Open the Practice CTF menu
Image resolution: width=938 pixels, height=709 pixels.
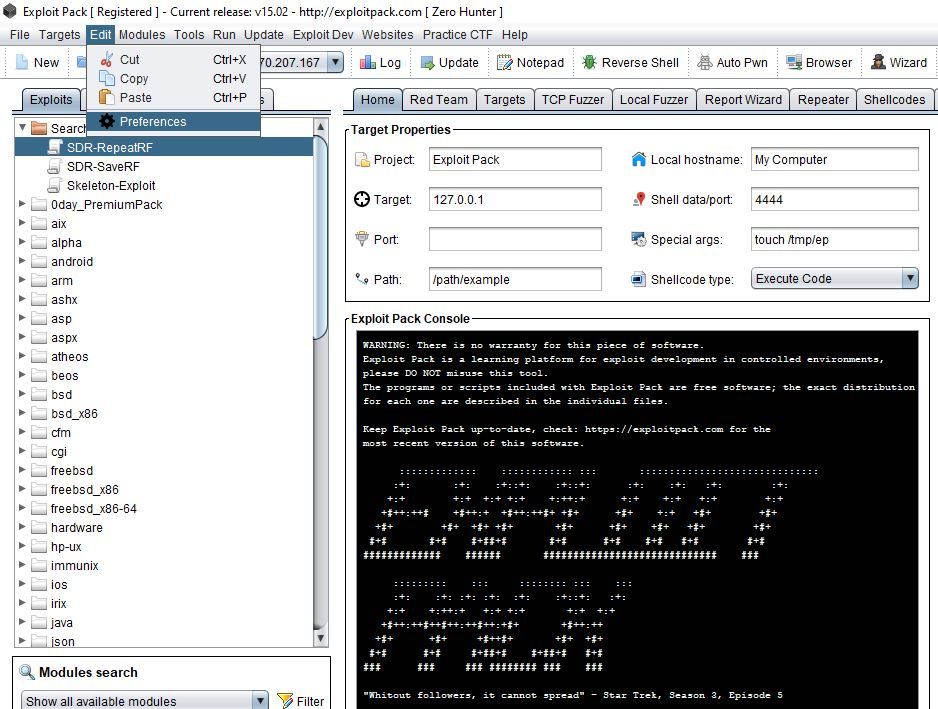click(458, 35)
